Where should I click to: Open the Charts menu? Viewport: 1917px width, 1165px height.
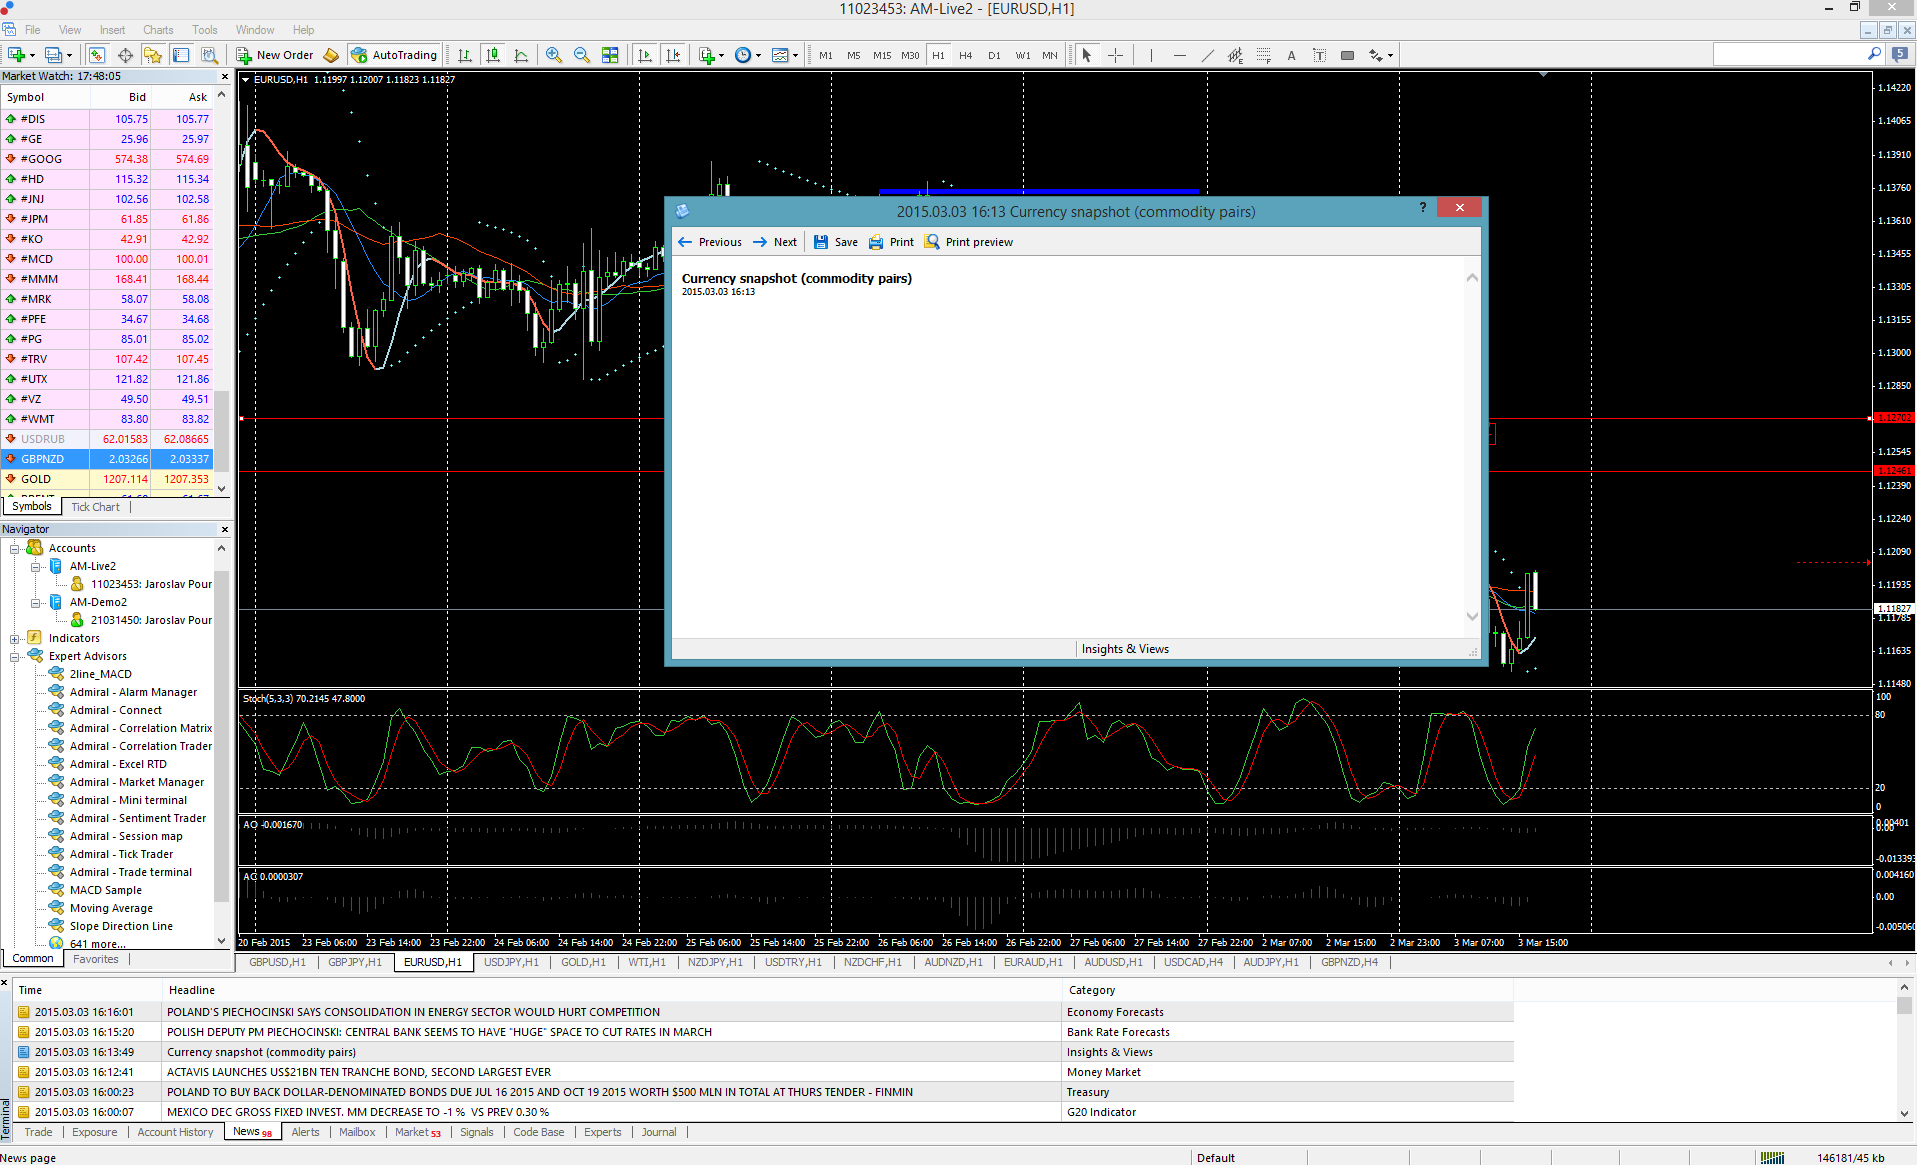pos(158,30)
